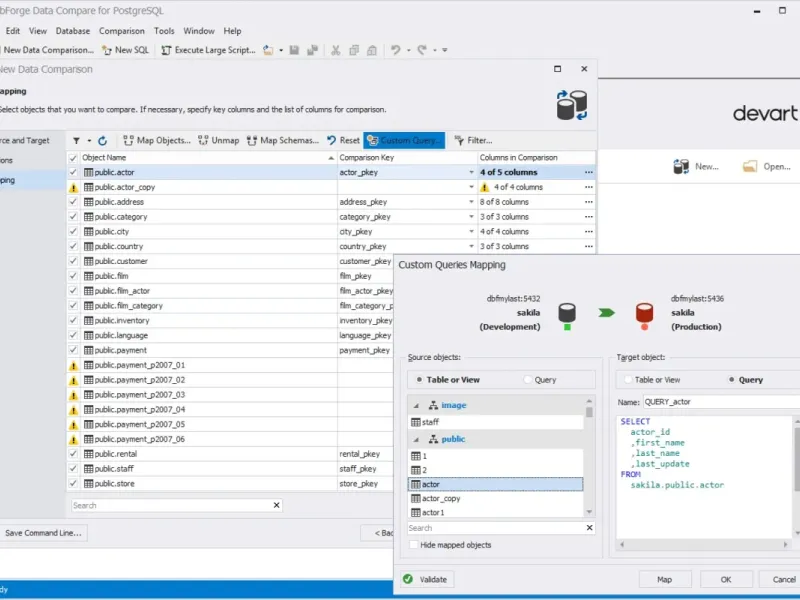Uncheck the public.address row checkbox
Screen dimensions: 800x600
[x=73, y=202]
